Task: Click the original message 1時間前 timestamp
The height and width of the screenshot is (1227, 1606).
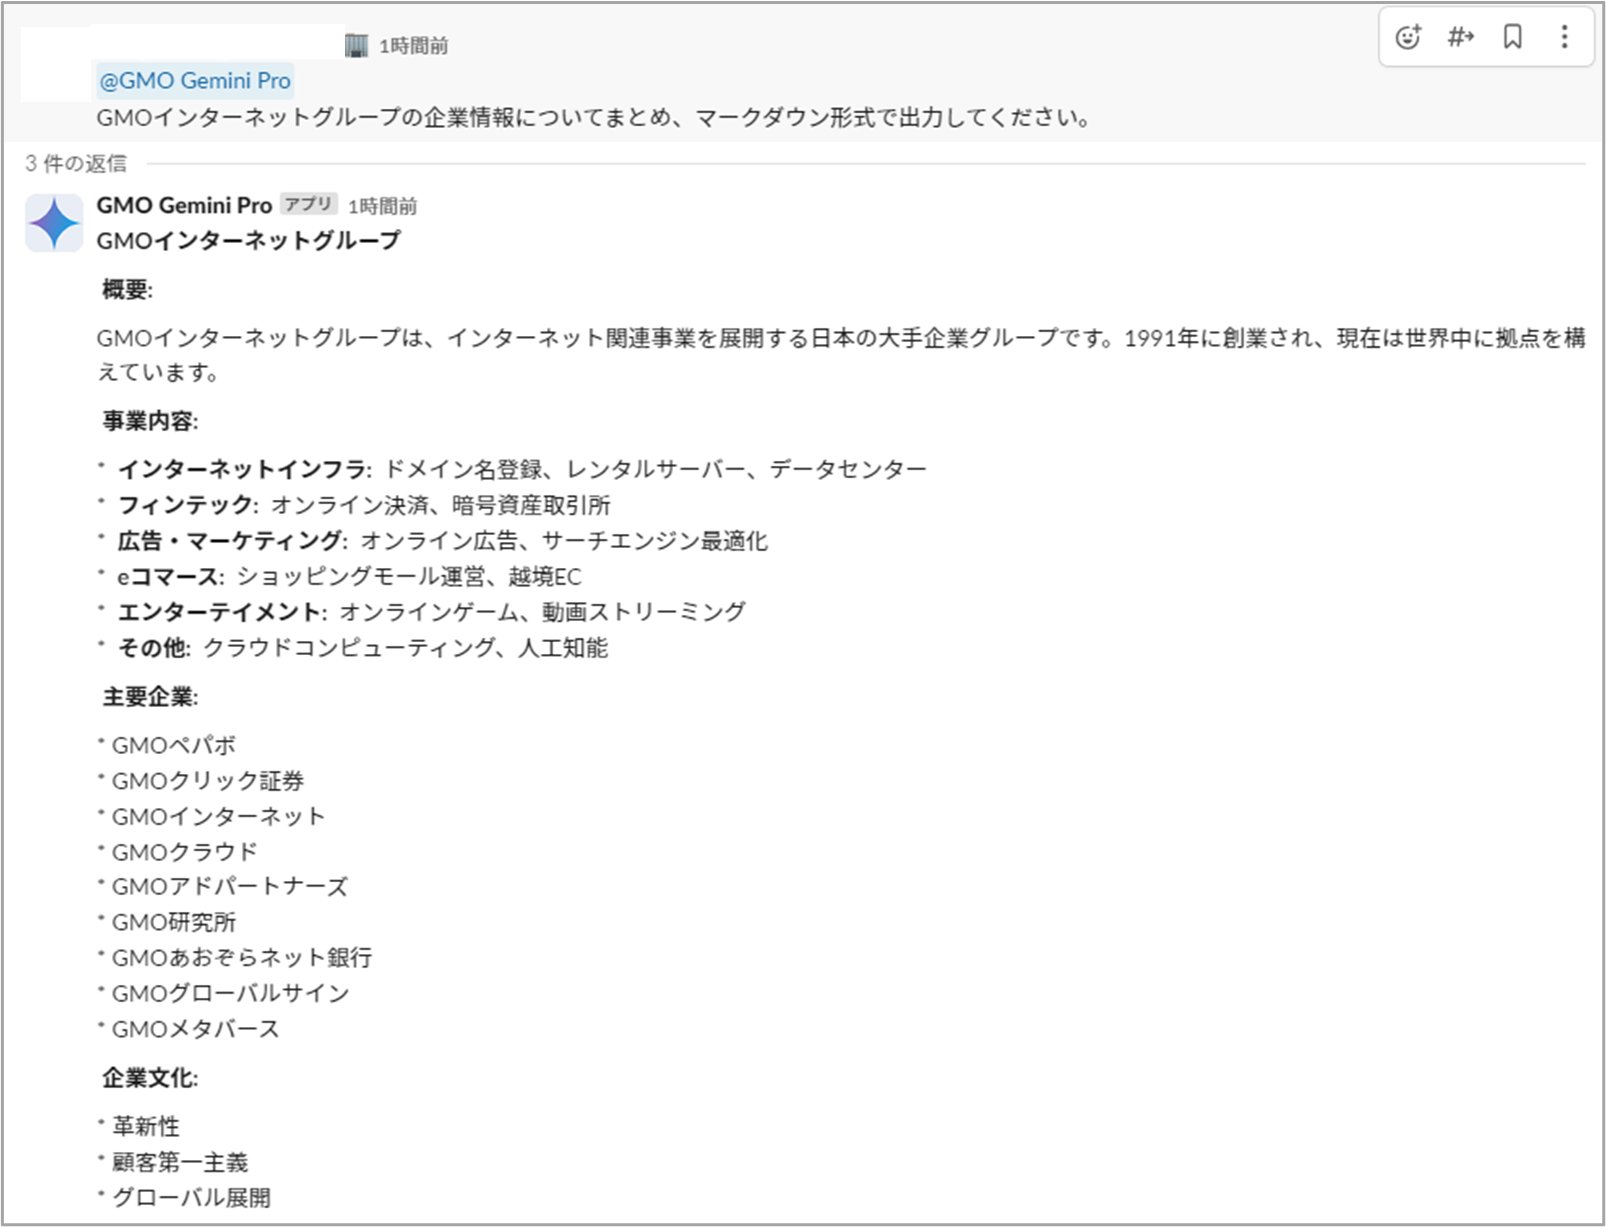Action: click(x=413, y=45)
